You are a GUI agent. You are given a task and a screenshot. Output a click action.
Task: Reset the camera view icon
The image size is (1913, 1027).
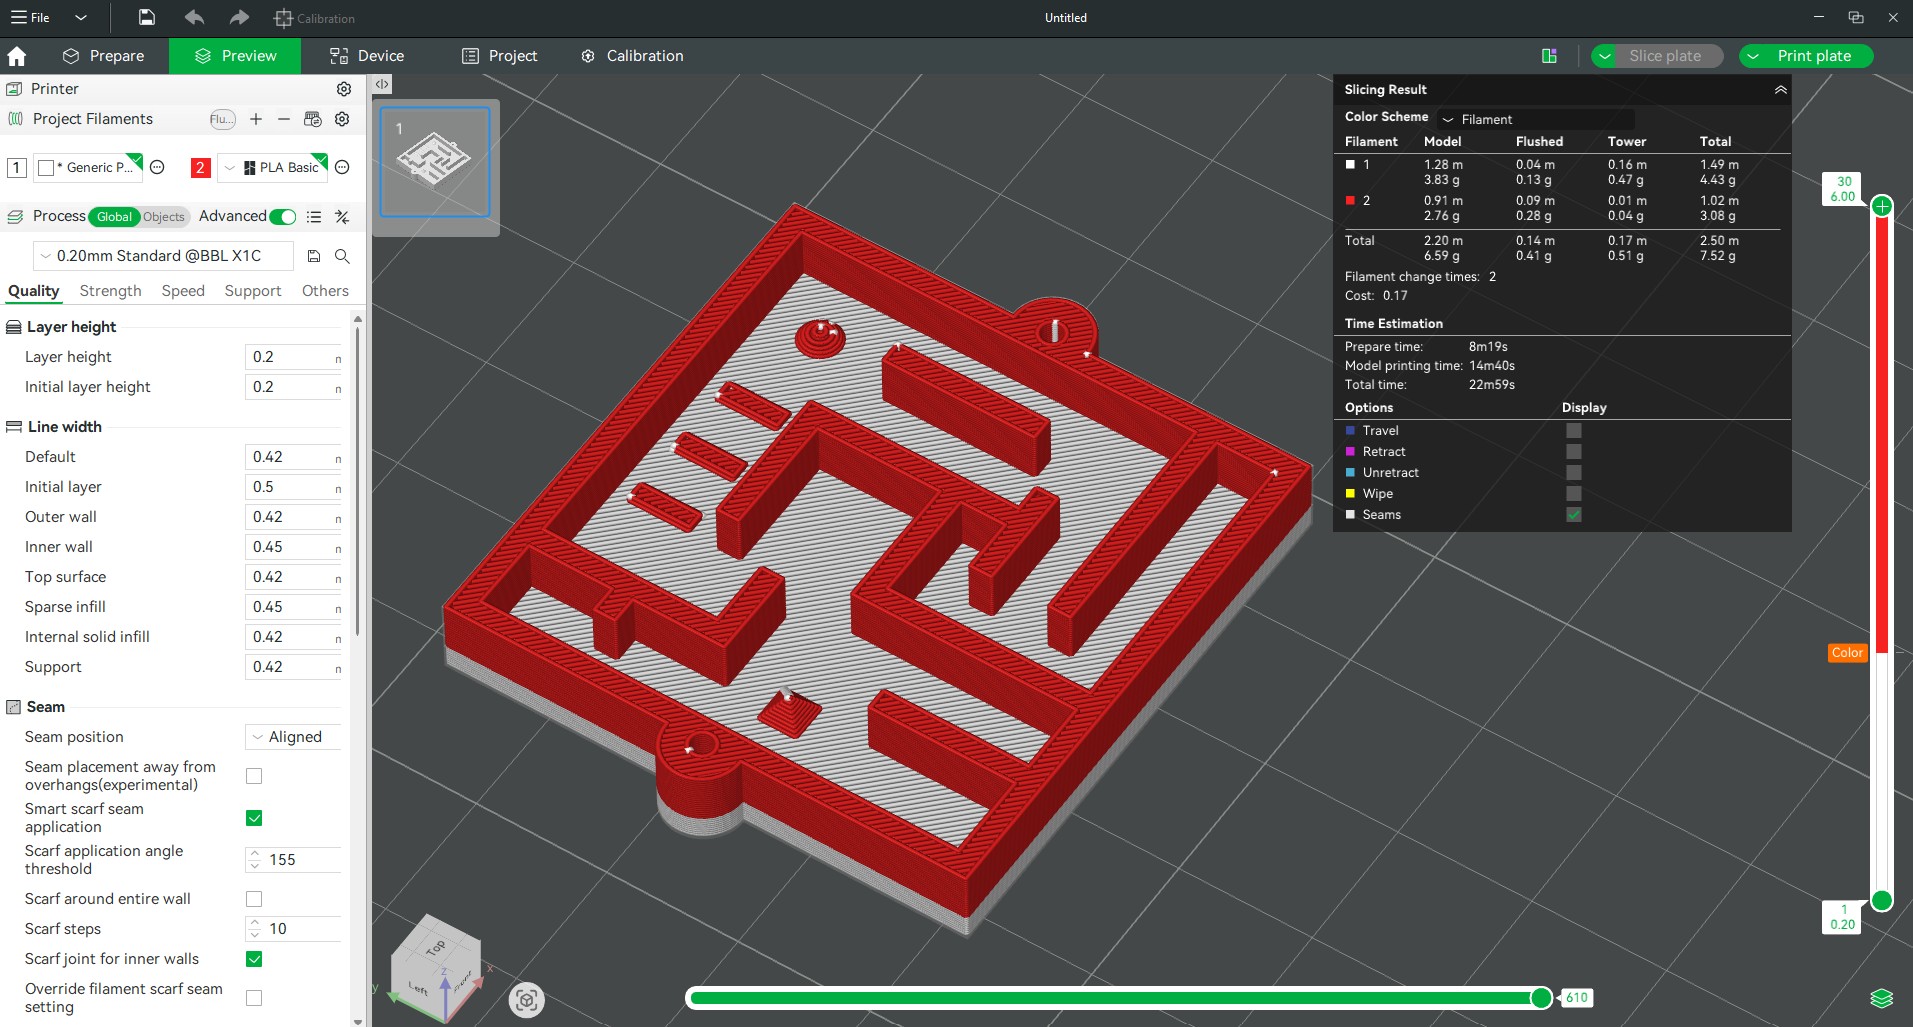pyautogui.click(x=527, y=999)
